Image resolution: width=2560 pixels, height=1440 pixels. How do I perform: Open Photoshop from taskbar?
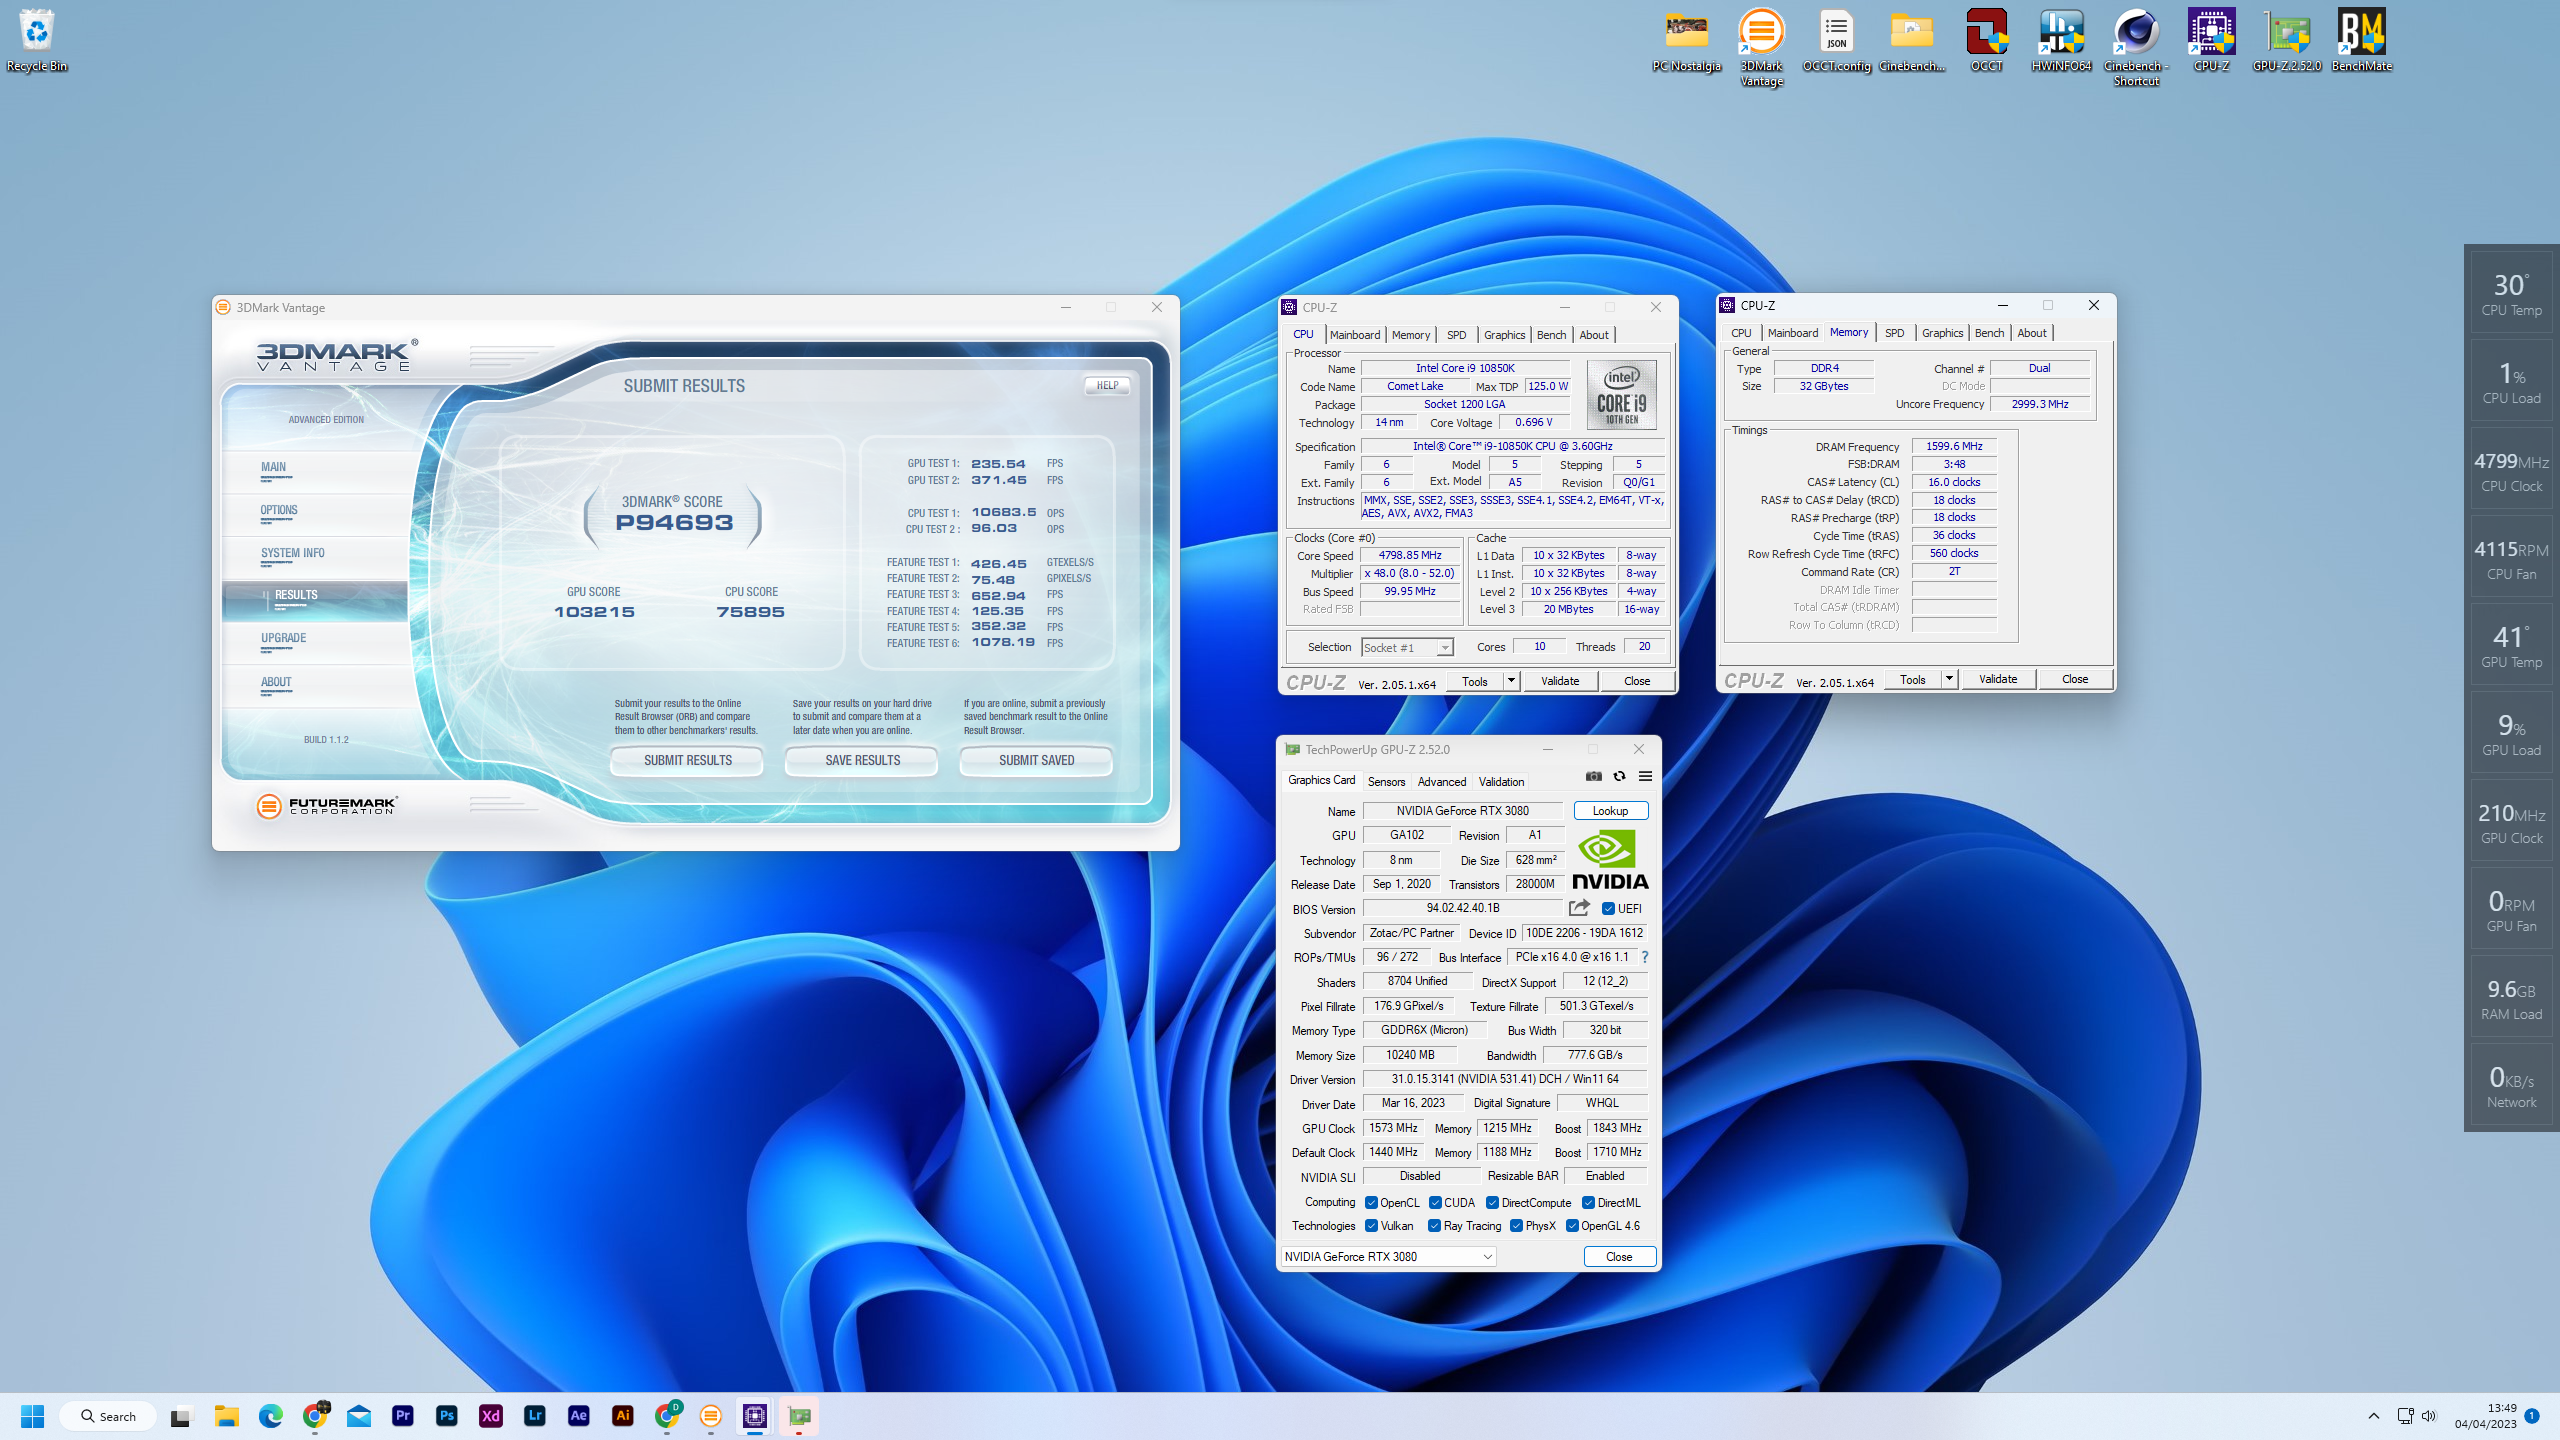(x=447, y=1416)
